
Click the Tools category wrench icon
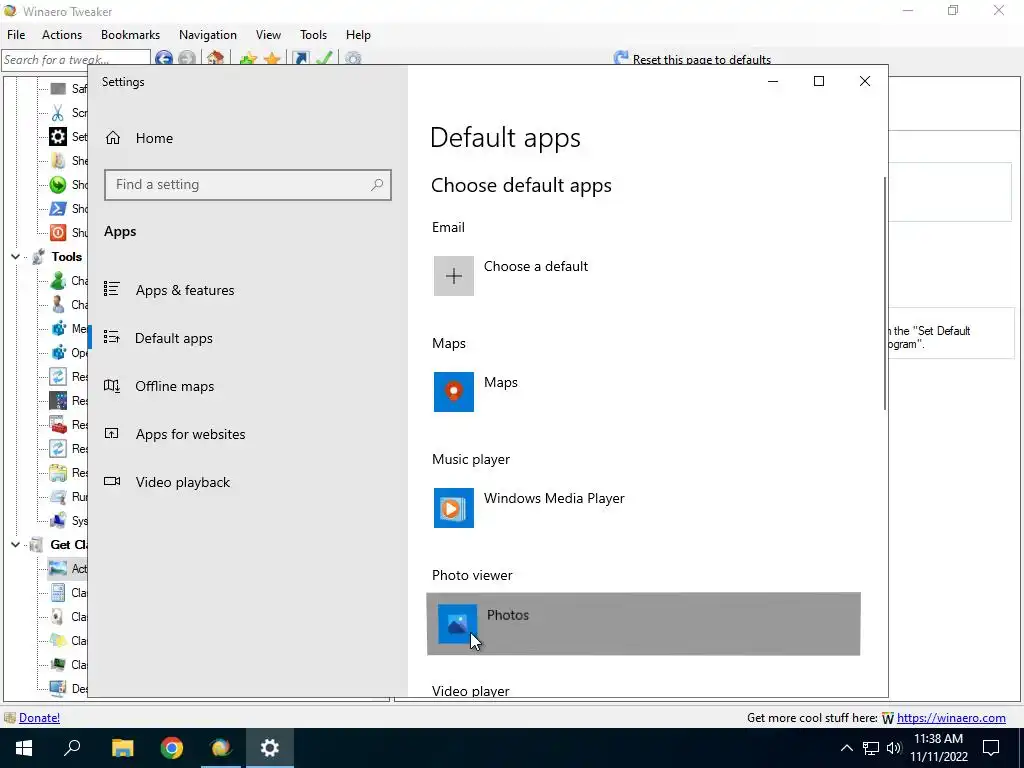pyautogui.click(x=39, y=256)
